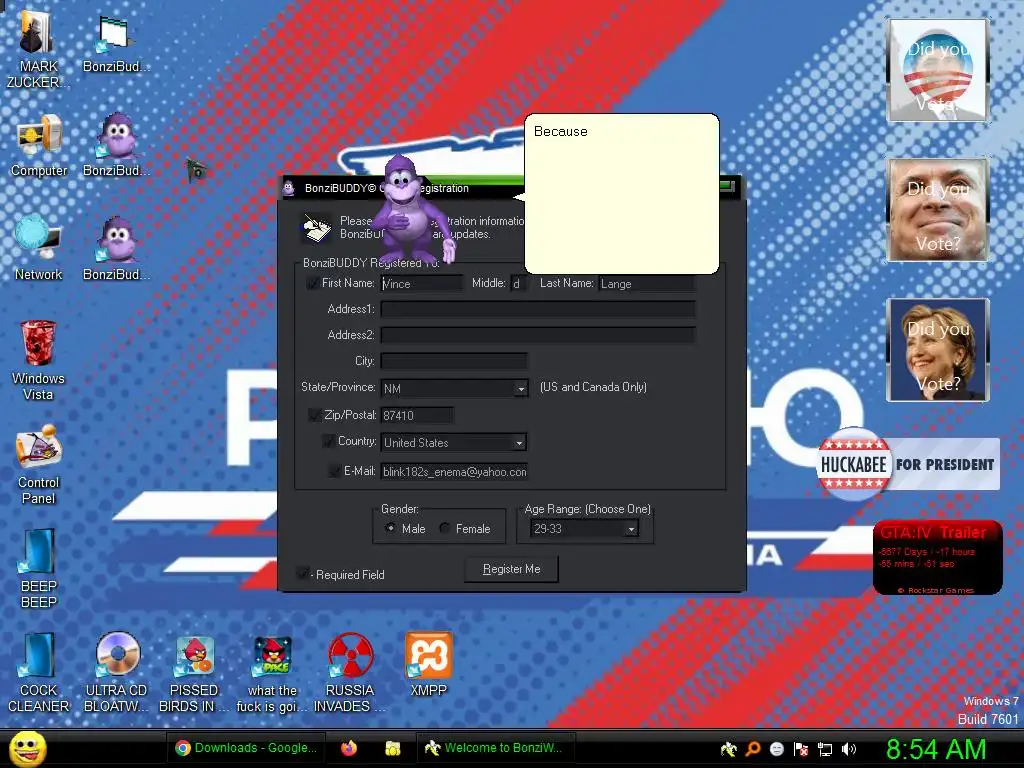The image size is (1024, 768).
Task: Open the ULTRA CD BLOATW... desktop icon
Action: click(116, 673)
